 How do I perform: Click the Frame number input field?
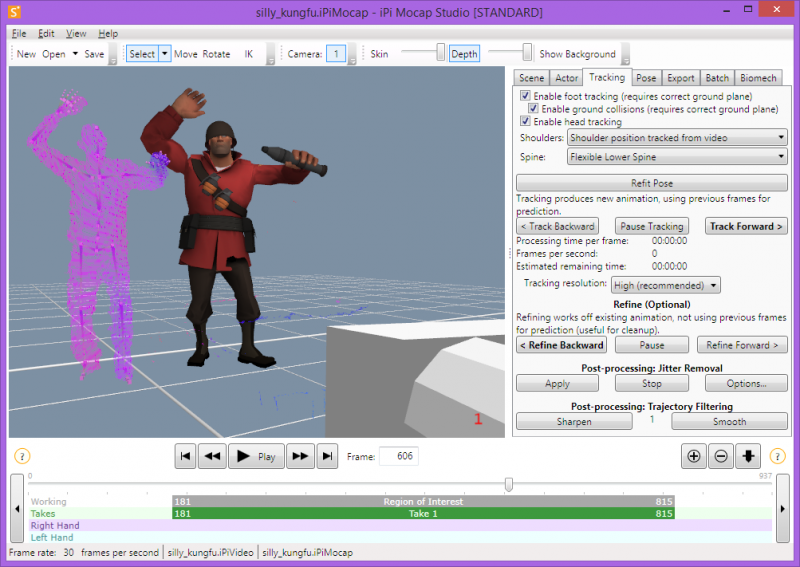[399, 456]
